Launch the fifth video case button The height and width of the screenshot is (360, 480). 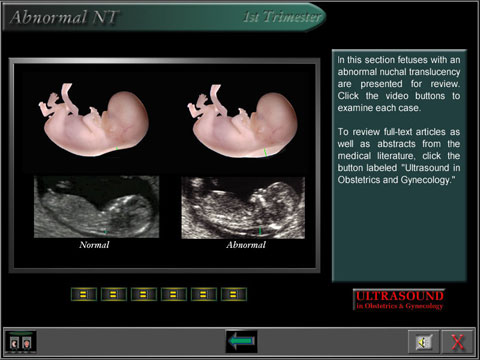pos(204,294)
